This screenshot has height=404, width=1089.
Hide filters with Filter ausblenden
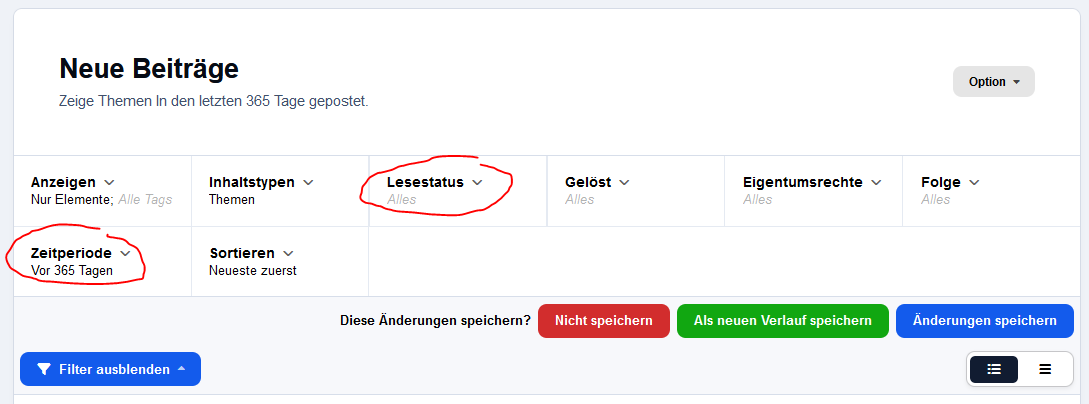110,369
